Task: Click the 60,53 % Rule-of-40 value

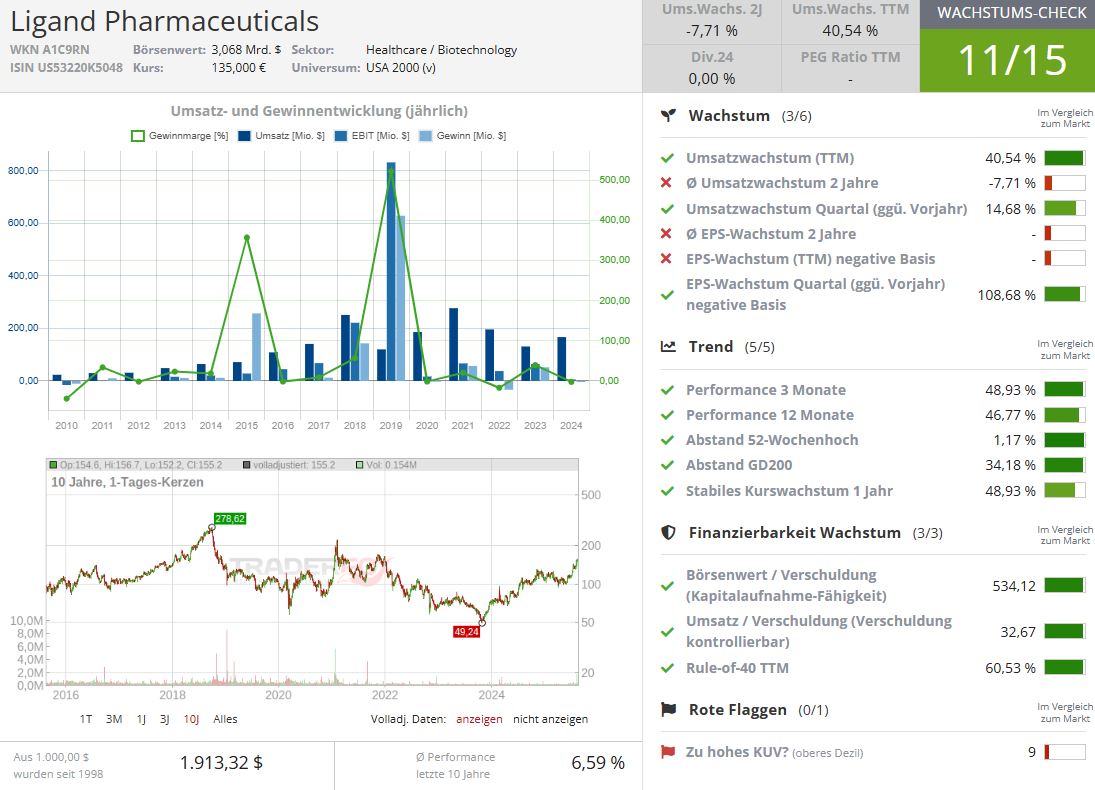Action: tap(1011, 668)
